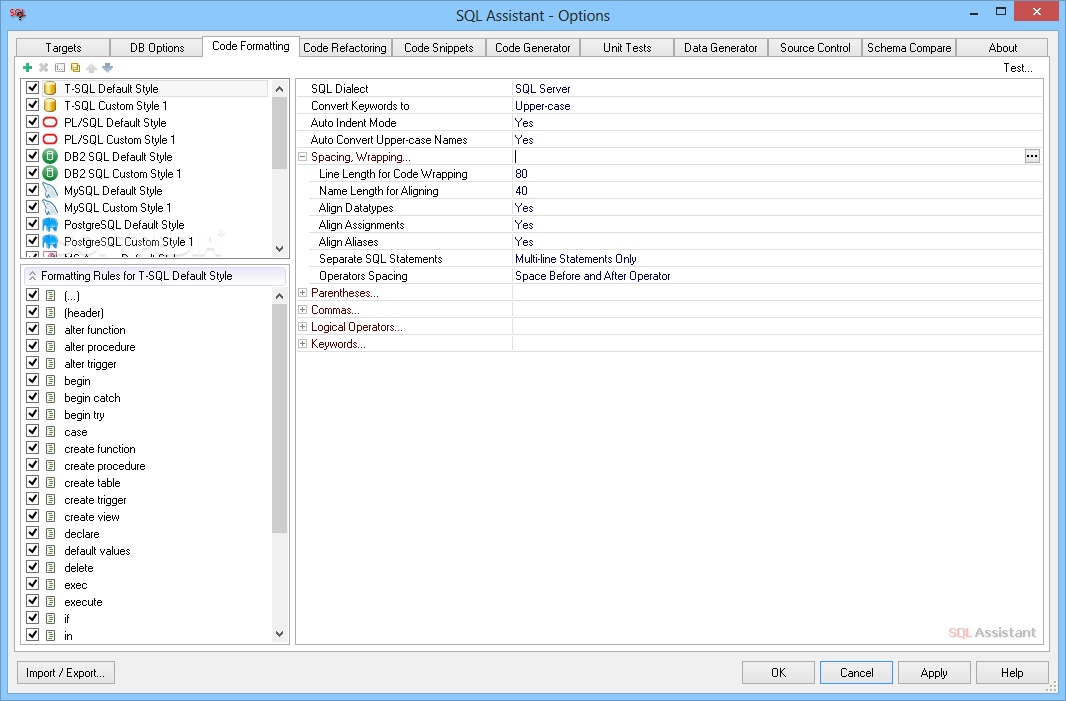
Task: Click the DB2 SQL Default Style green icon
Action: pos(50,156)
